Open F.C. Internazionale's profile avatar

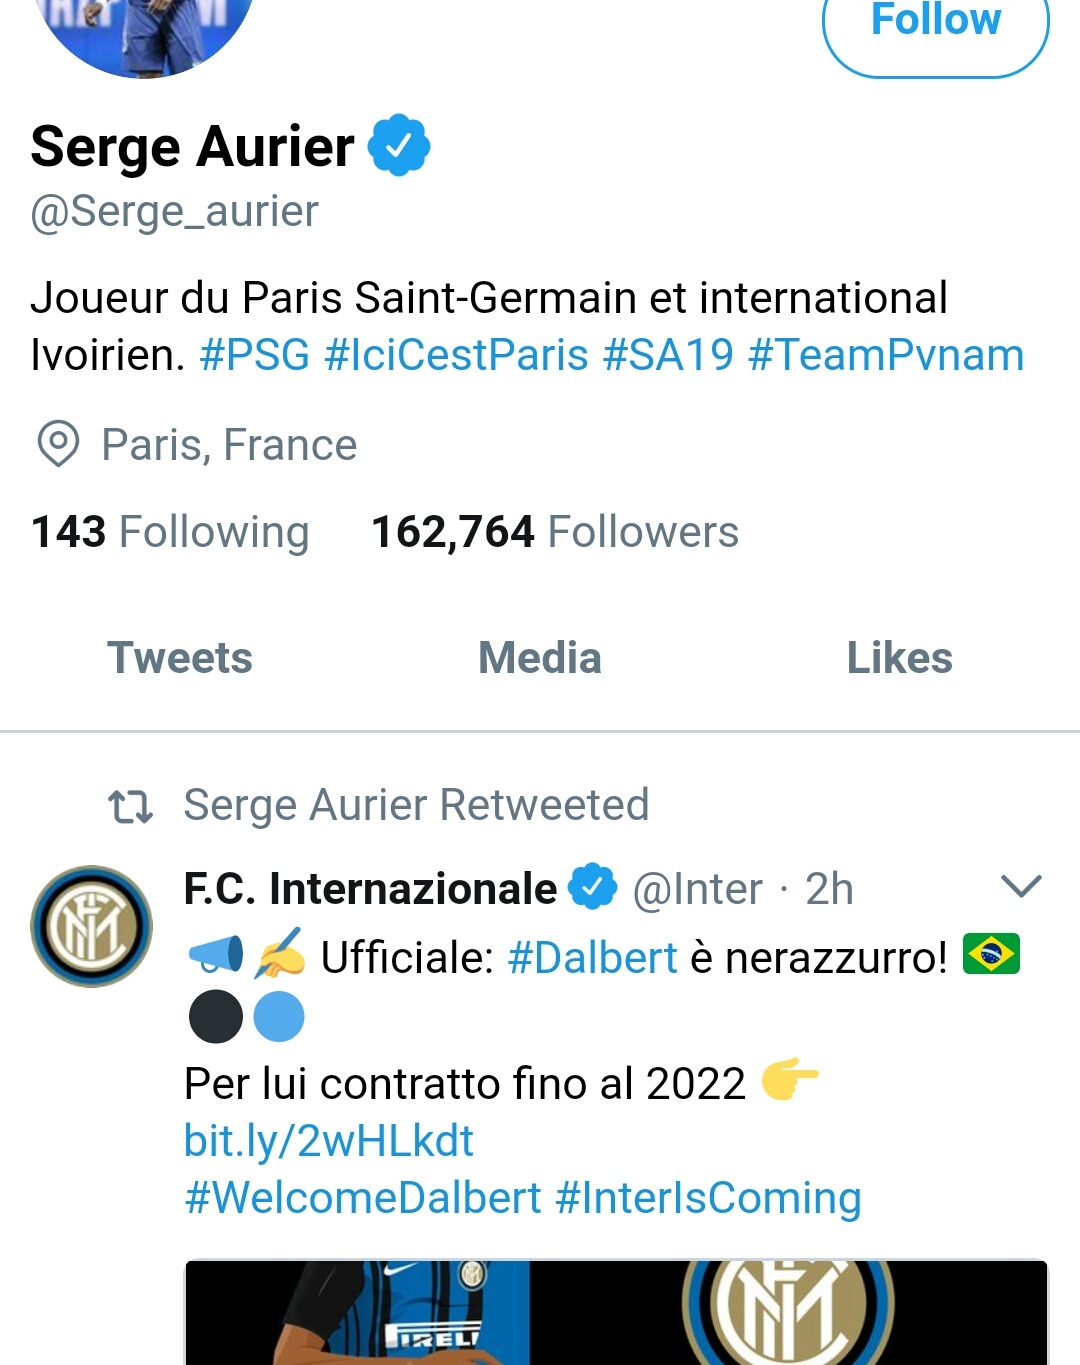(x=92, y=926)
